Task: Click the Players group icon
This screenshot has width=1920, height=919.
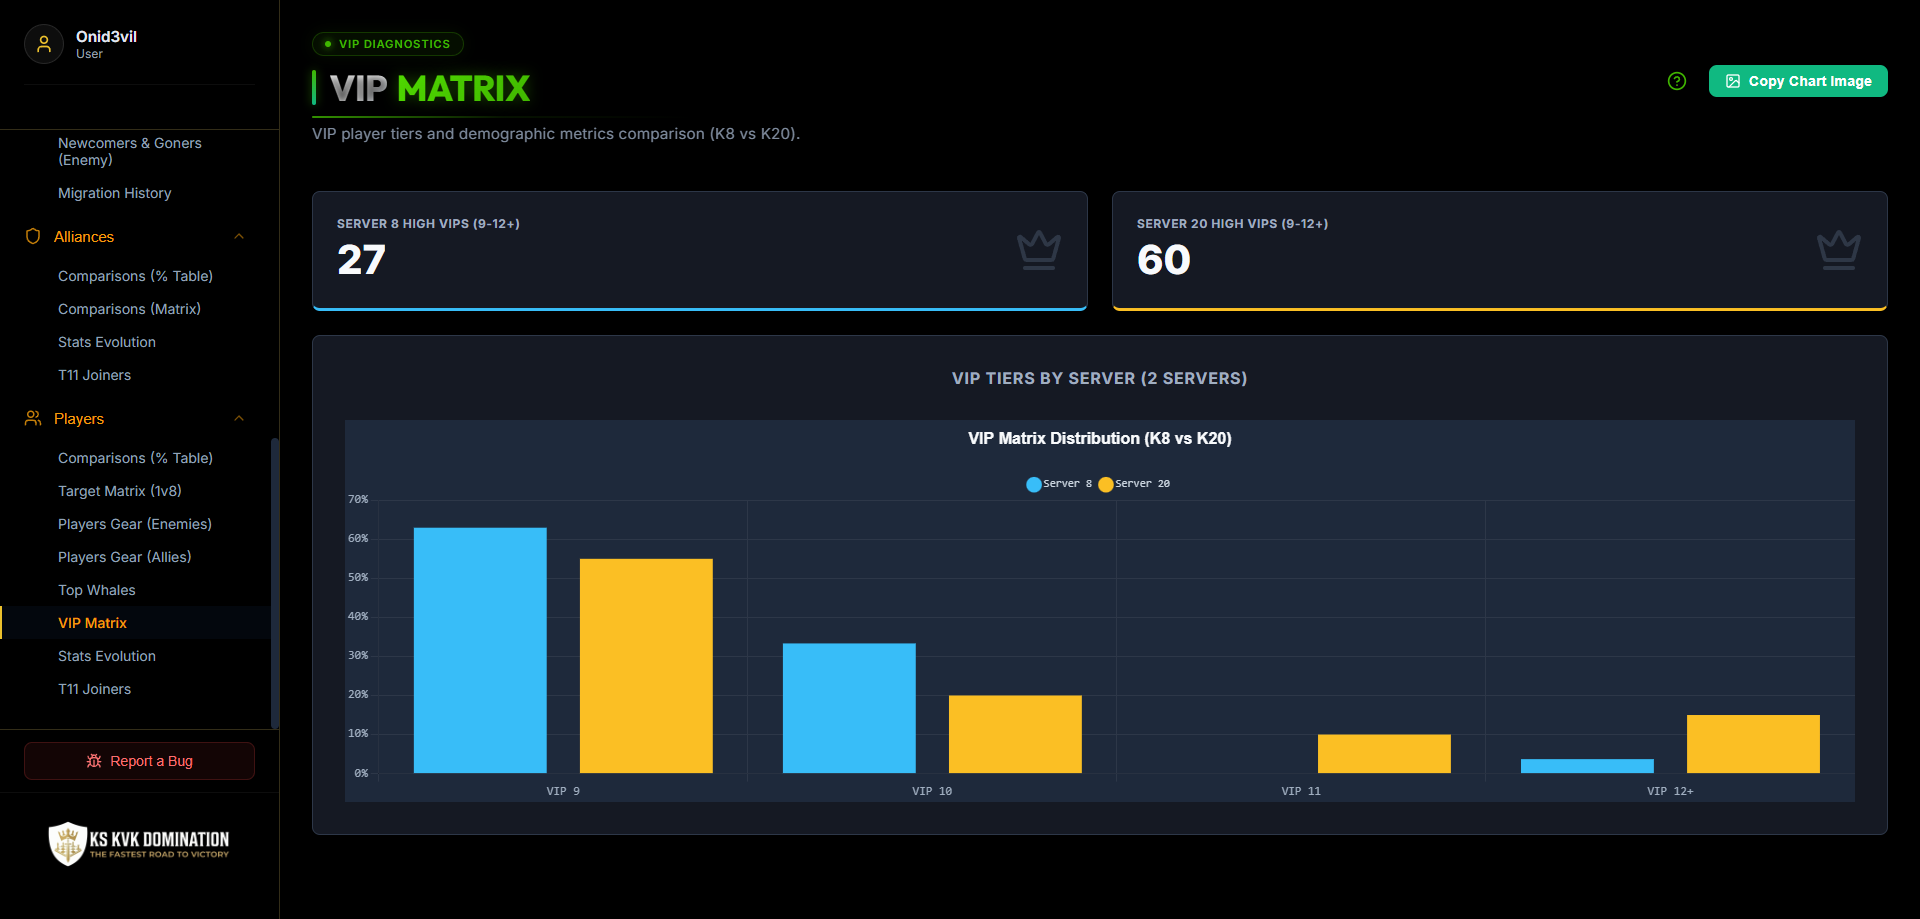Action: [33, 418]
